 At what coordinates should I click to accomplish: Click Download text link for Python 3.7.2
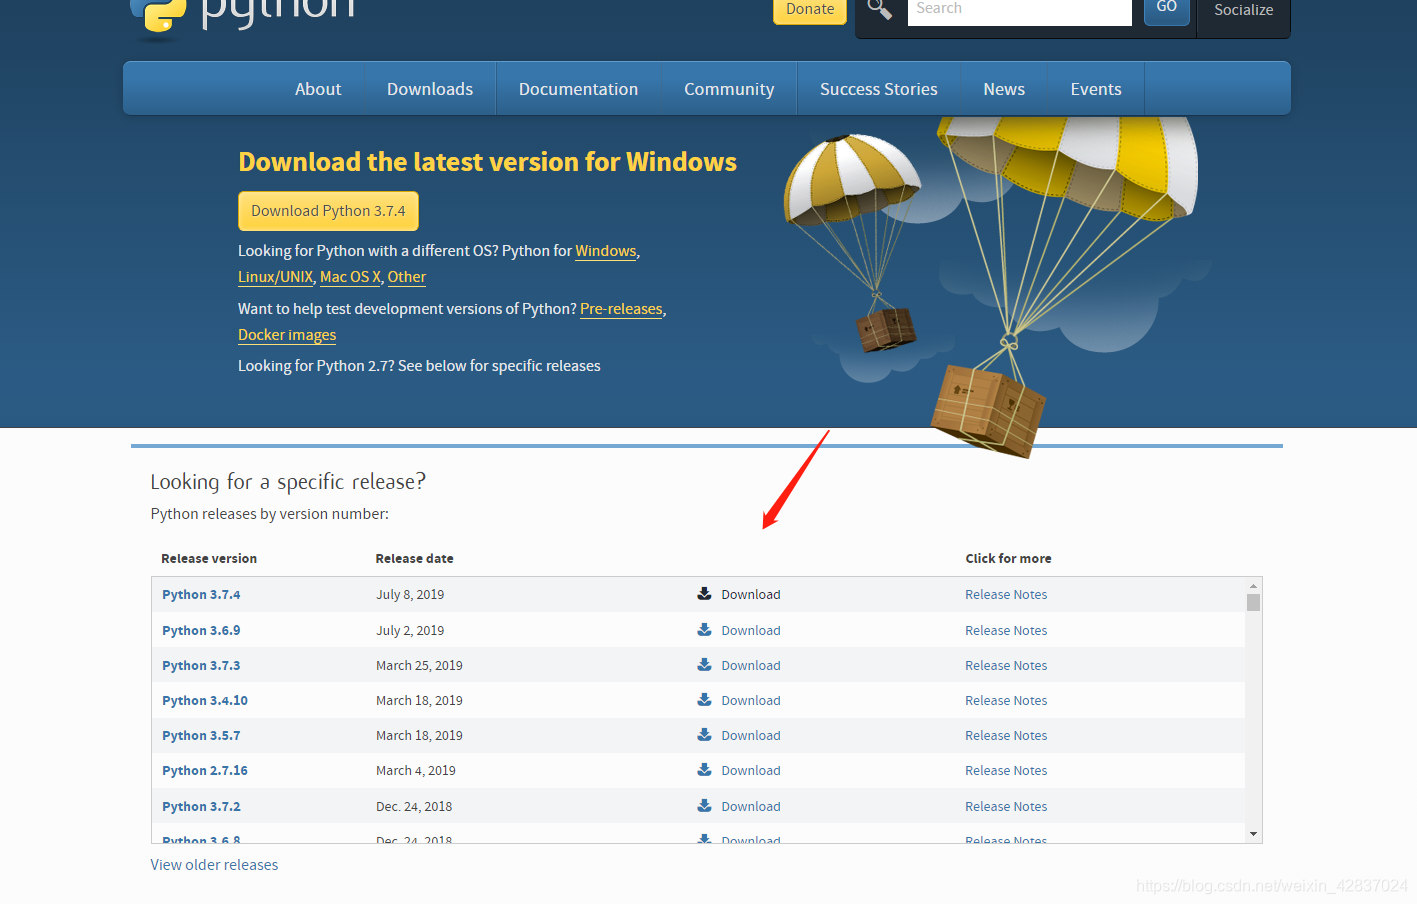(751, 806)
